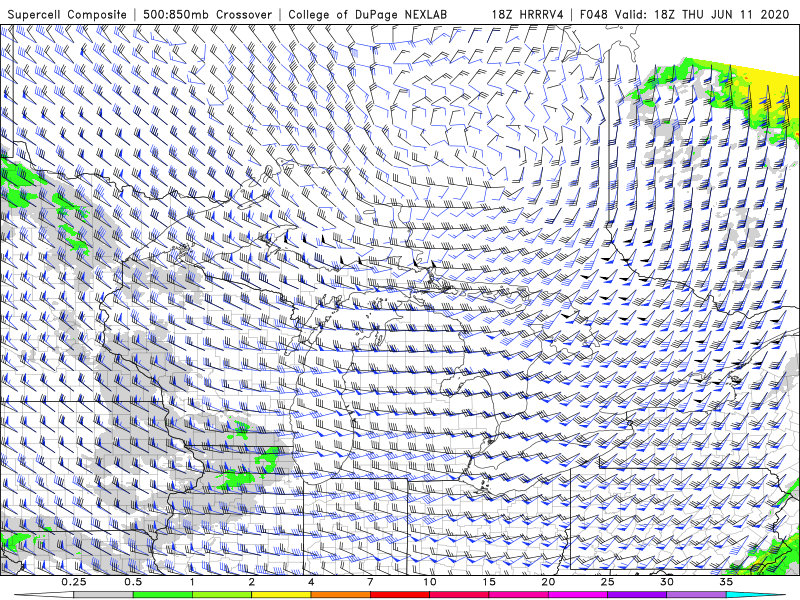The width and height of the screenshot is (800, 600).
Task: Click the "500:850mb Crossover" header label
Action: pos(208,14)
